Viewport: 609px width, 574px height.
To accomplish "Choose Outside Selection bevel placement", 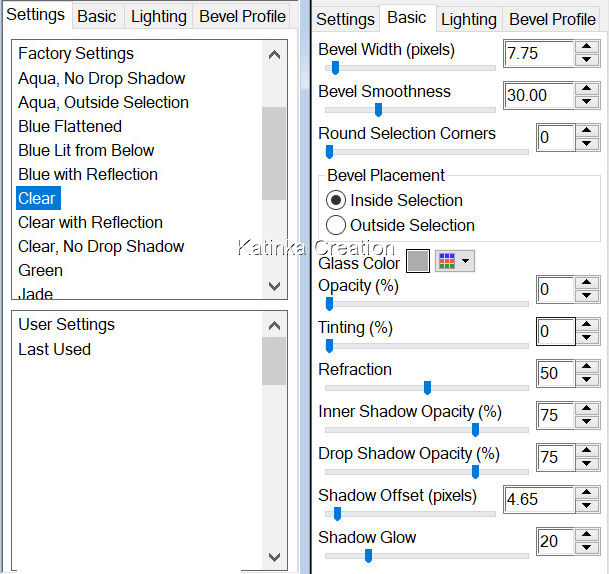I will coord(336,225).
